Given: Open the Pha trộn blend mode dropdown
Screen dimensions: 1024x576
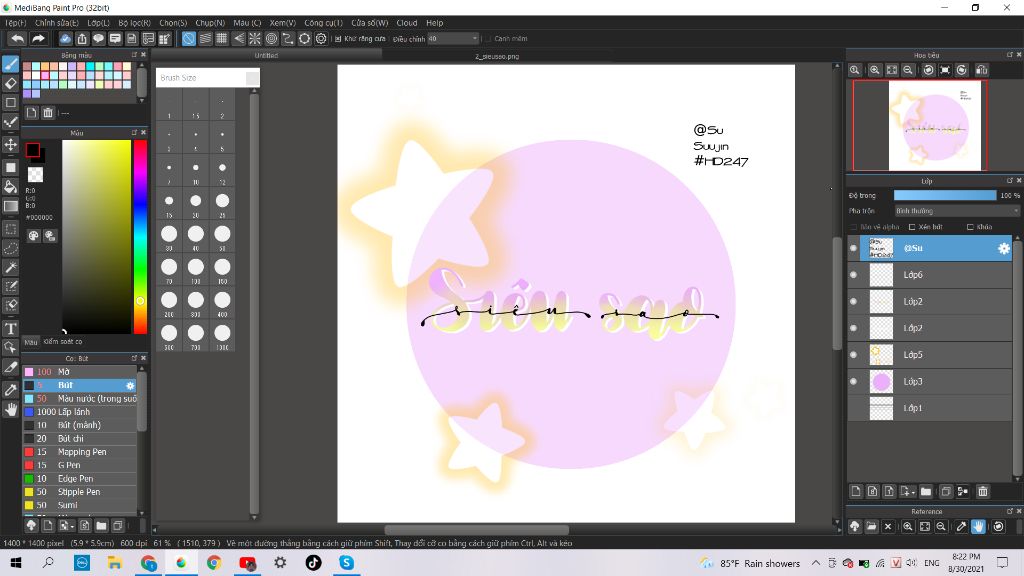Looking at the screenshot, I should pos(956,211).
